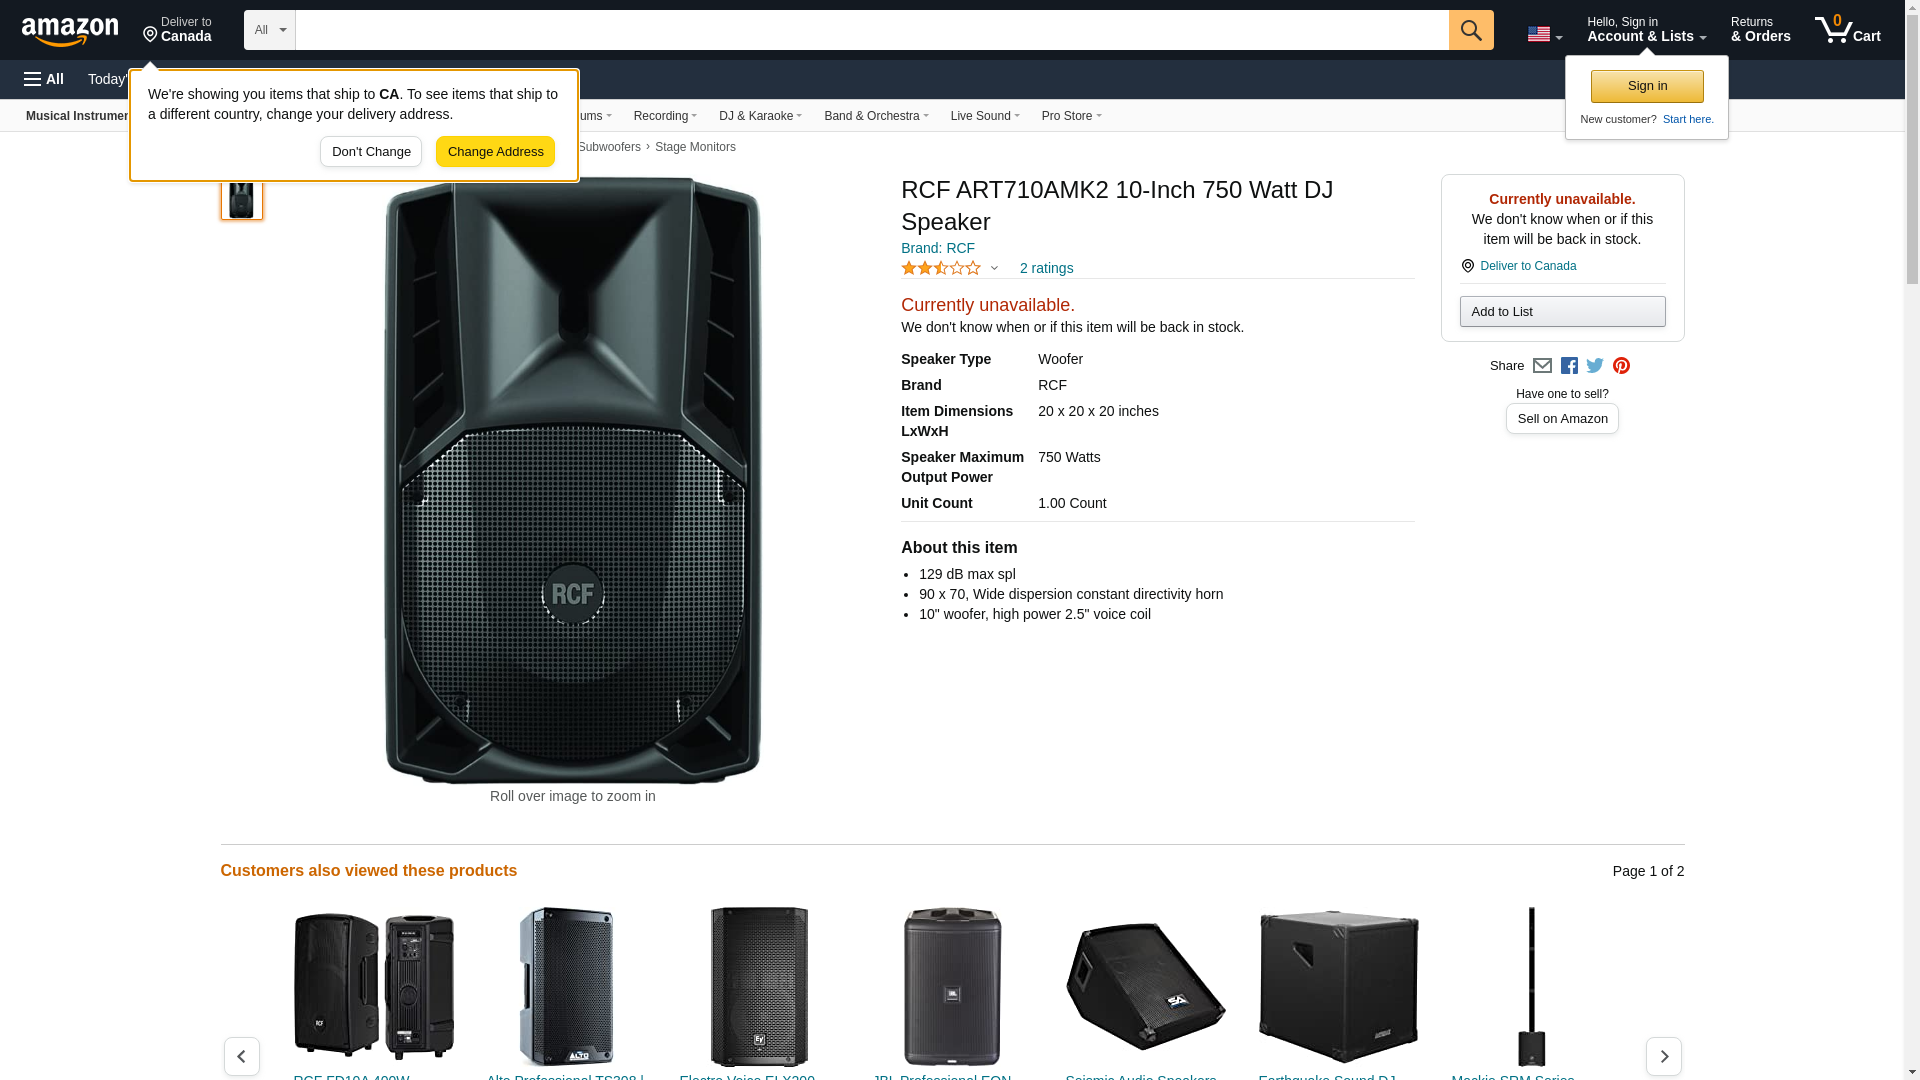Screen dimensions: 1920x1080
Task: Expand the language flag selector
Action: point(1544,34)
